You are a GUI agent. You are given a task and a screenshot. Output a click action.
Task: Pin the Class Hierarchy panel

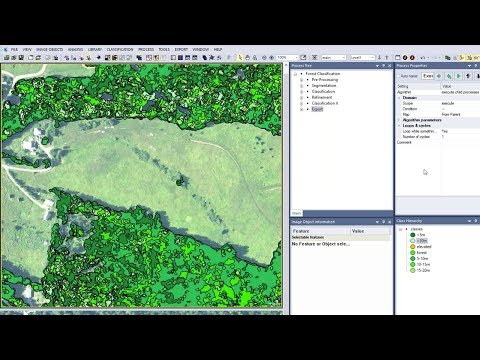point(476,221)
